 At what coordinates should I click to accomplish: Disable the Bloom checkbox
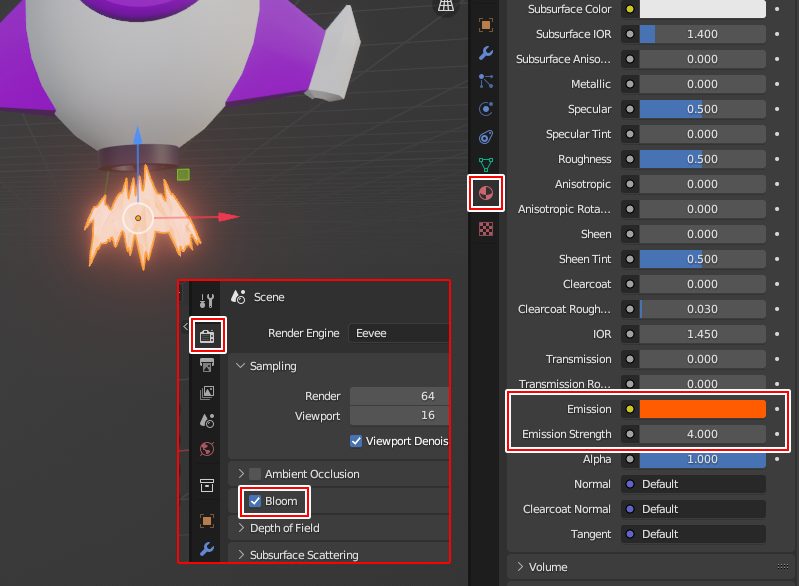pos(255,501)
